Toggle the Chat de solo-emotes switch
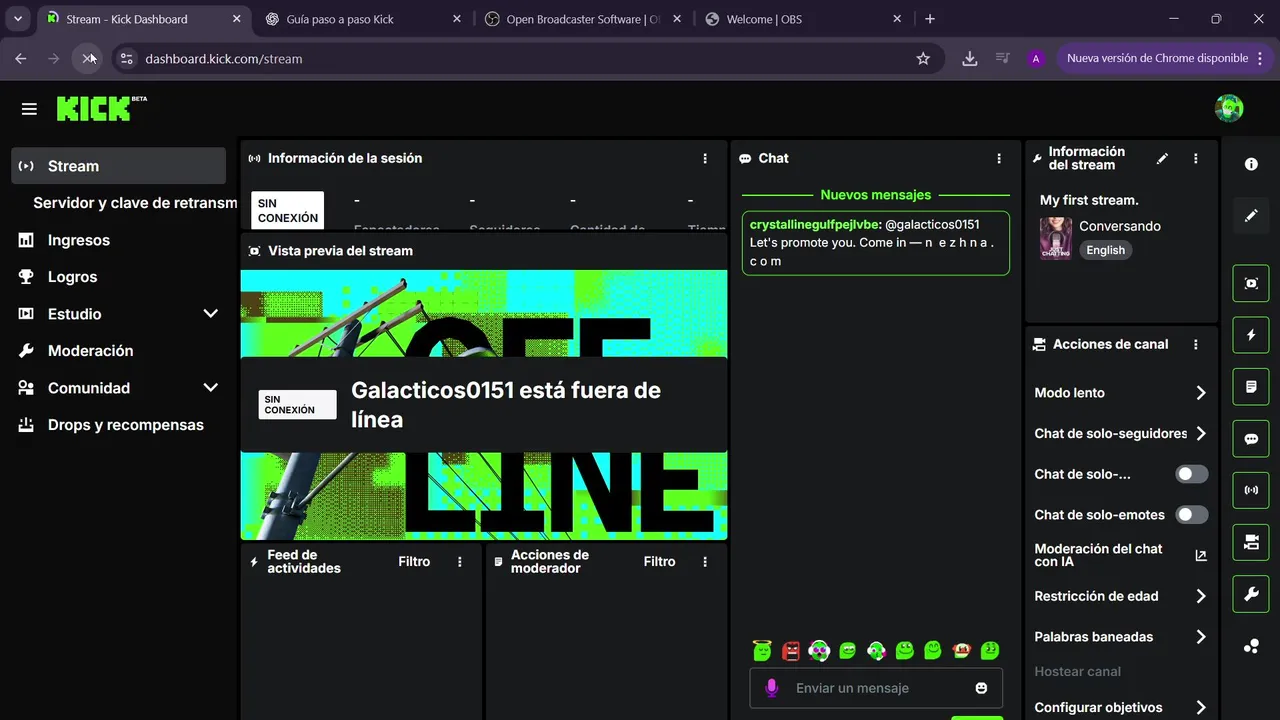Viewport: 1280px width, 720px height. click(x=1191, y=515)
